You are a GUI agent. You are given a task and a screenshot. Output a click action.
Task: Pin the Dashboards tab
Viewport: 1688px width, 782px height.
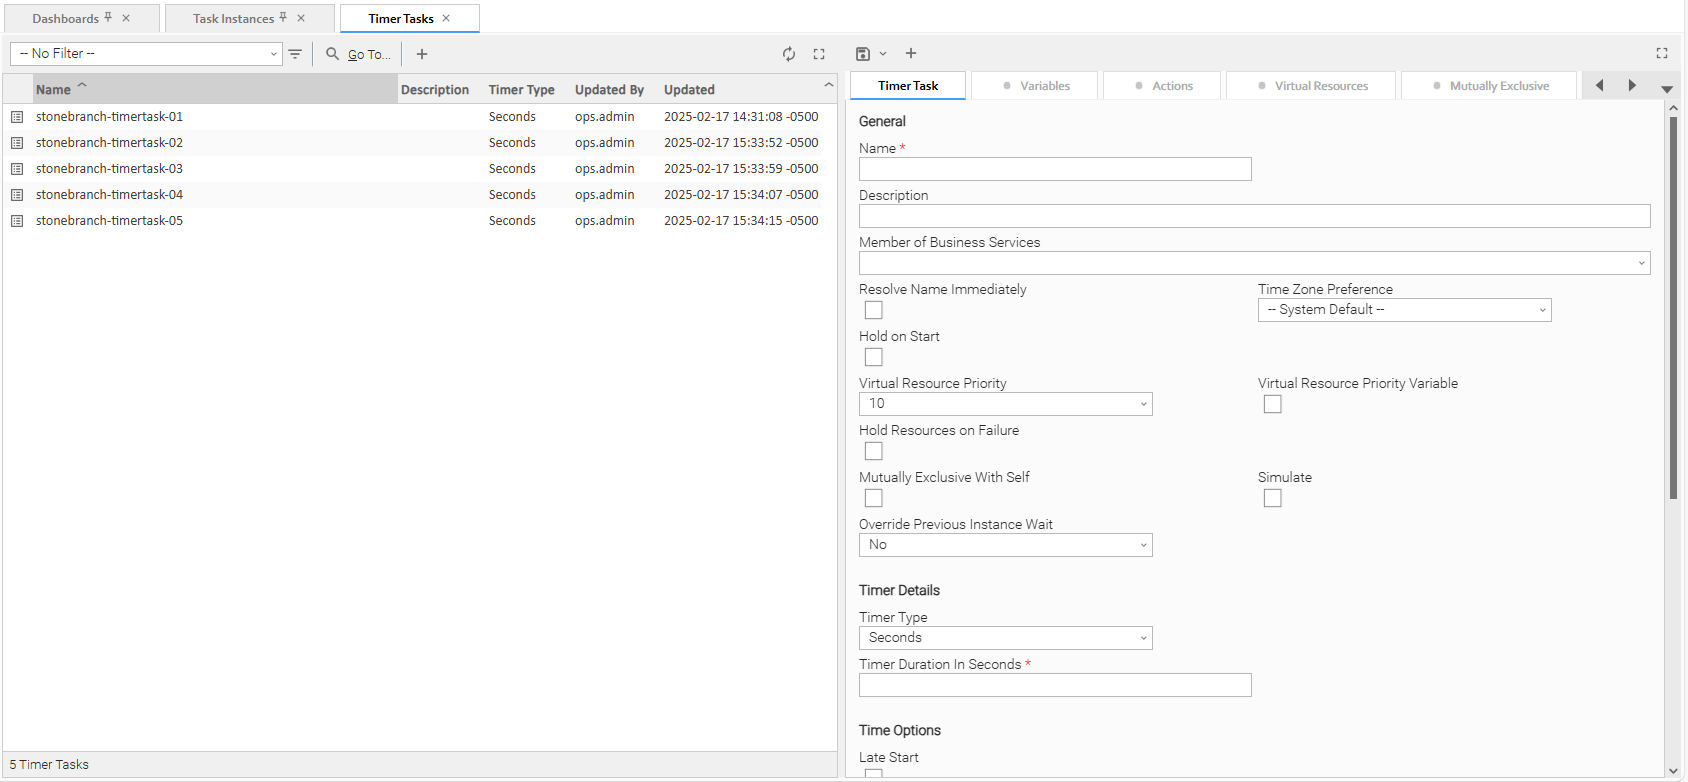[108, 18]
